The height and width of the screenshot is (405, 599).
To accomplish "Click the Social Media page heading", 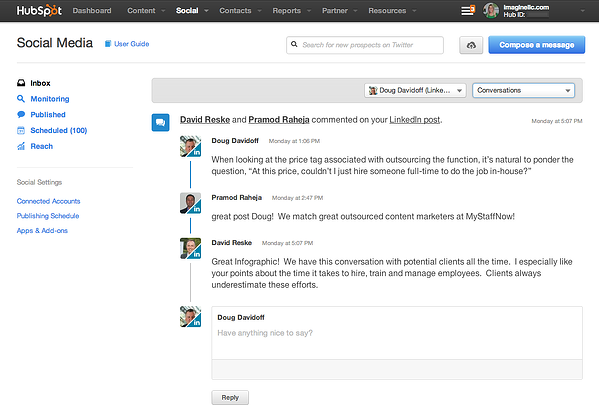I will [x=55, y=43].
